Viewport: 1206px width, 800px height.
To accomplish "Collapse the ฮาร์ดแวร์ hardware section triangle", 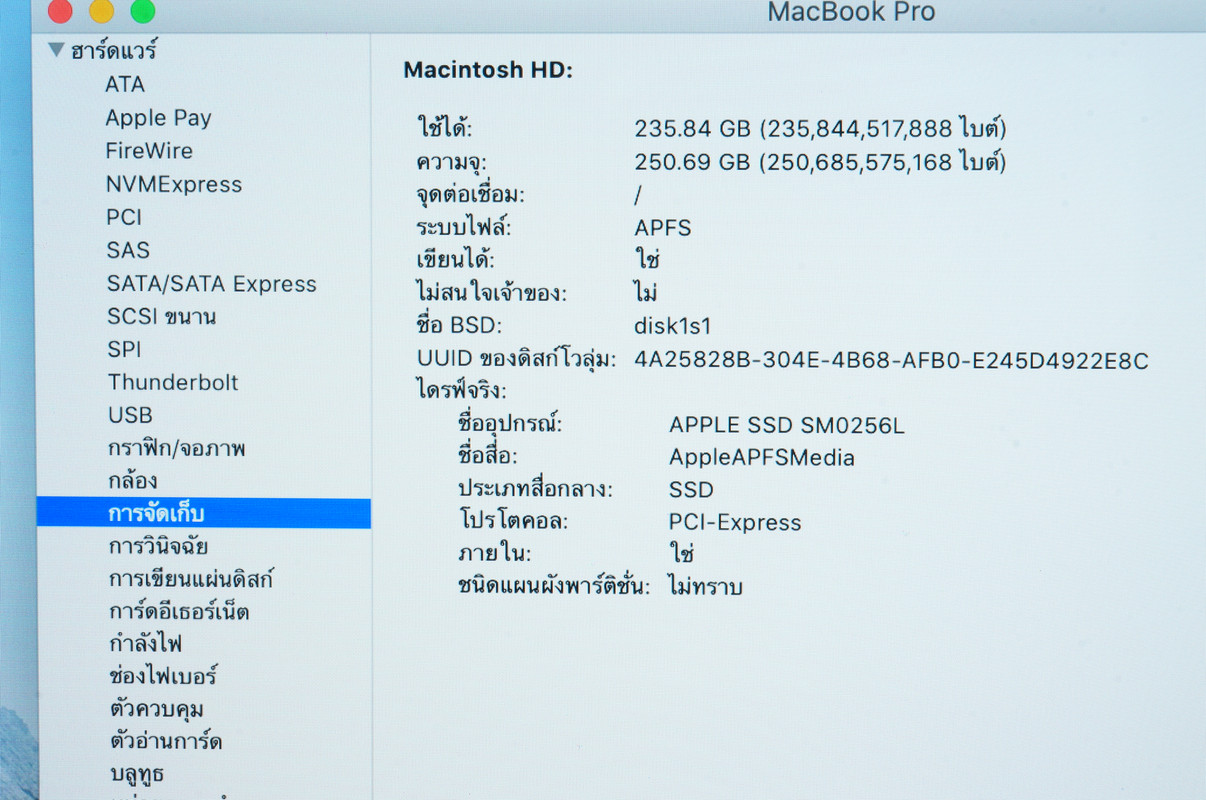I will 56,50.
